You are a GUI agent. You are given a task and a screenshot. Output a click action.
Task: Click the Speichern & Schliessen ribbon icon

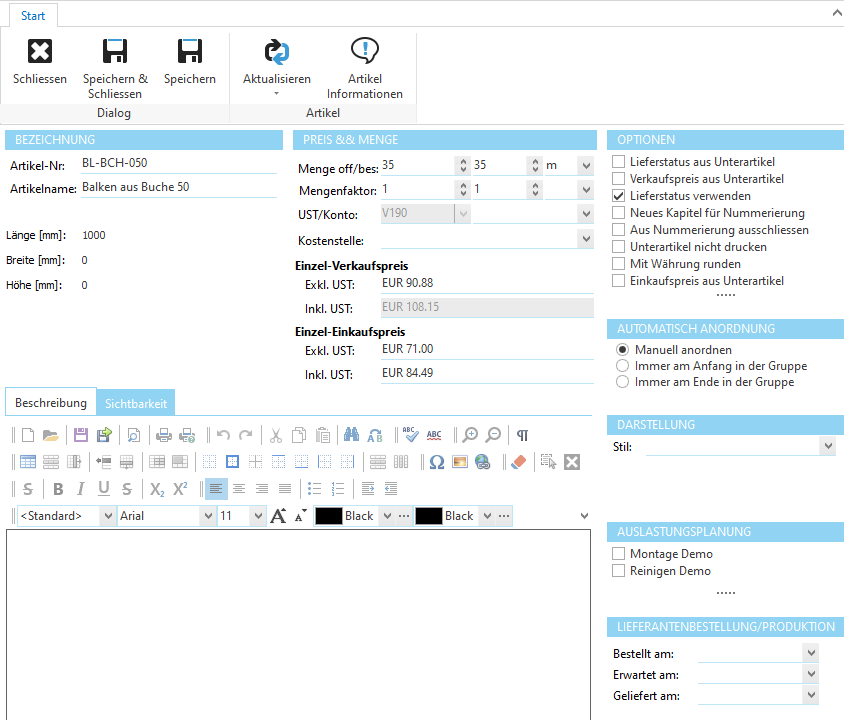click(115, 53)
